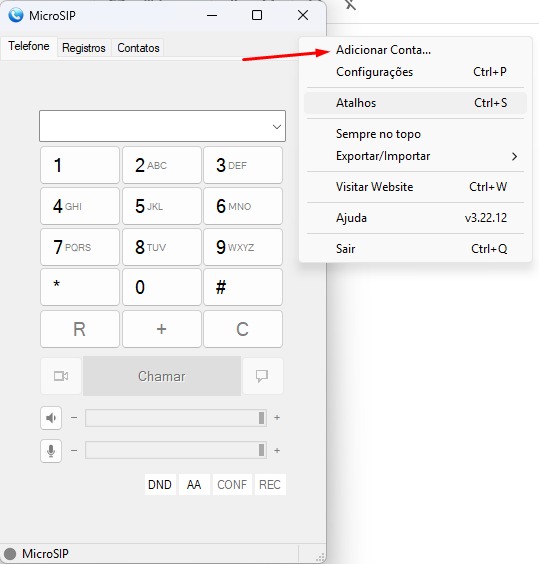Choose Visitar Website menu entry
The height and width of the screenshot is (564, 539).
[415, 187]
